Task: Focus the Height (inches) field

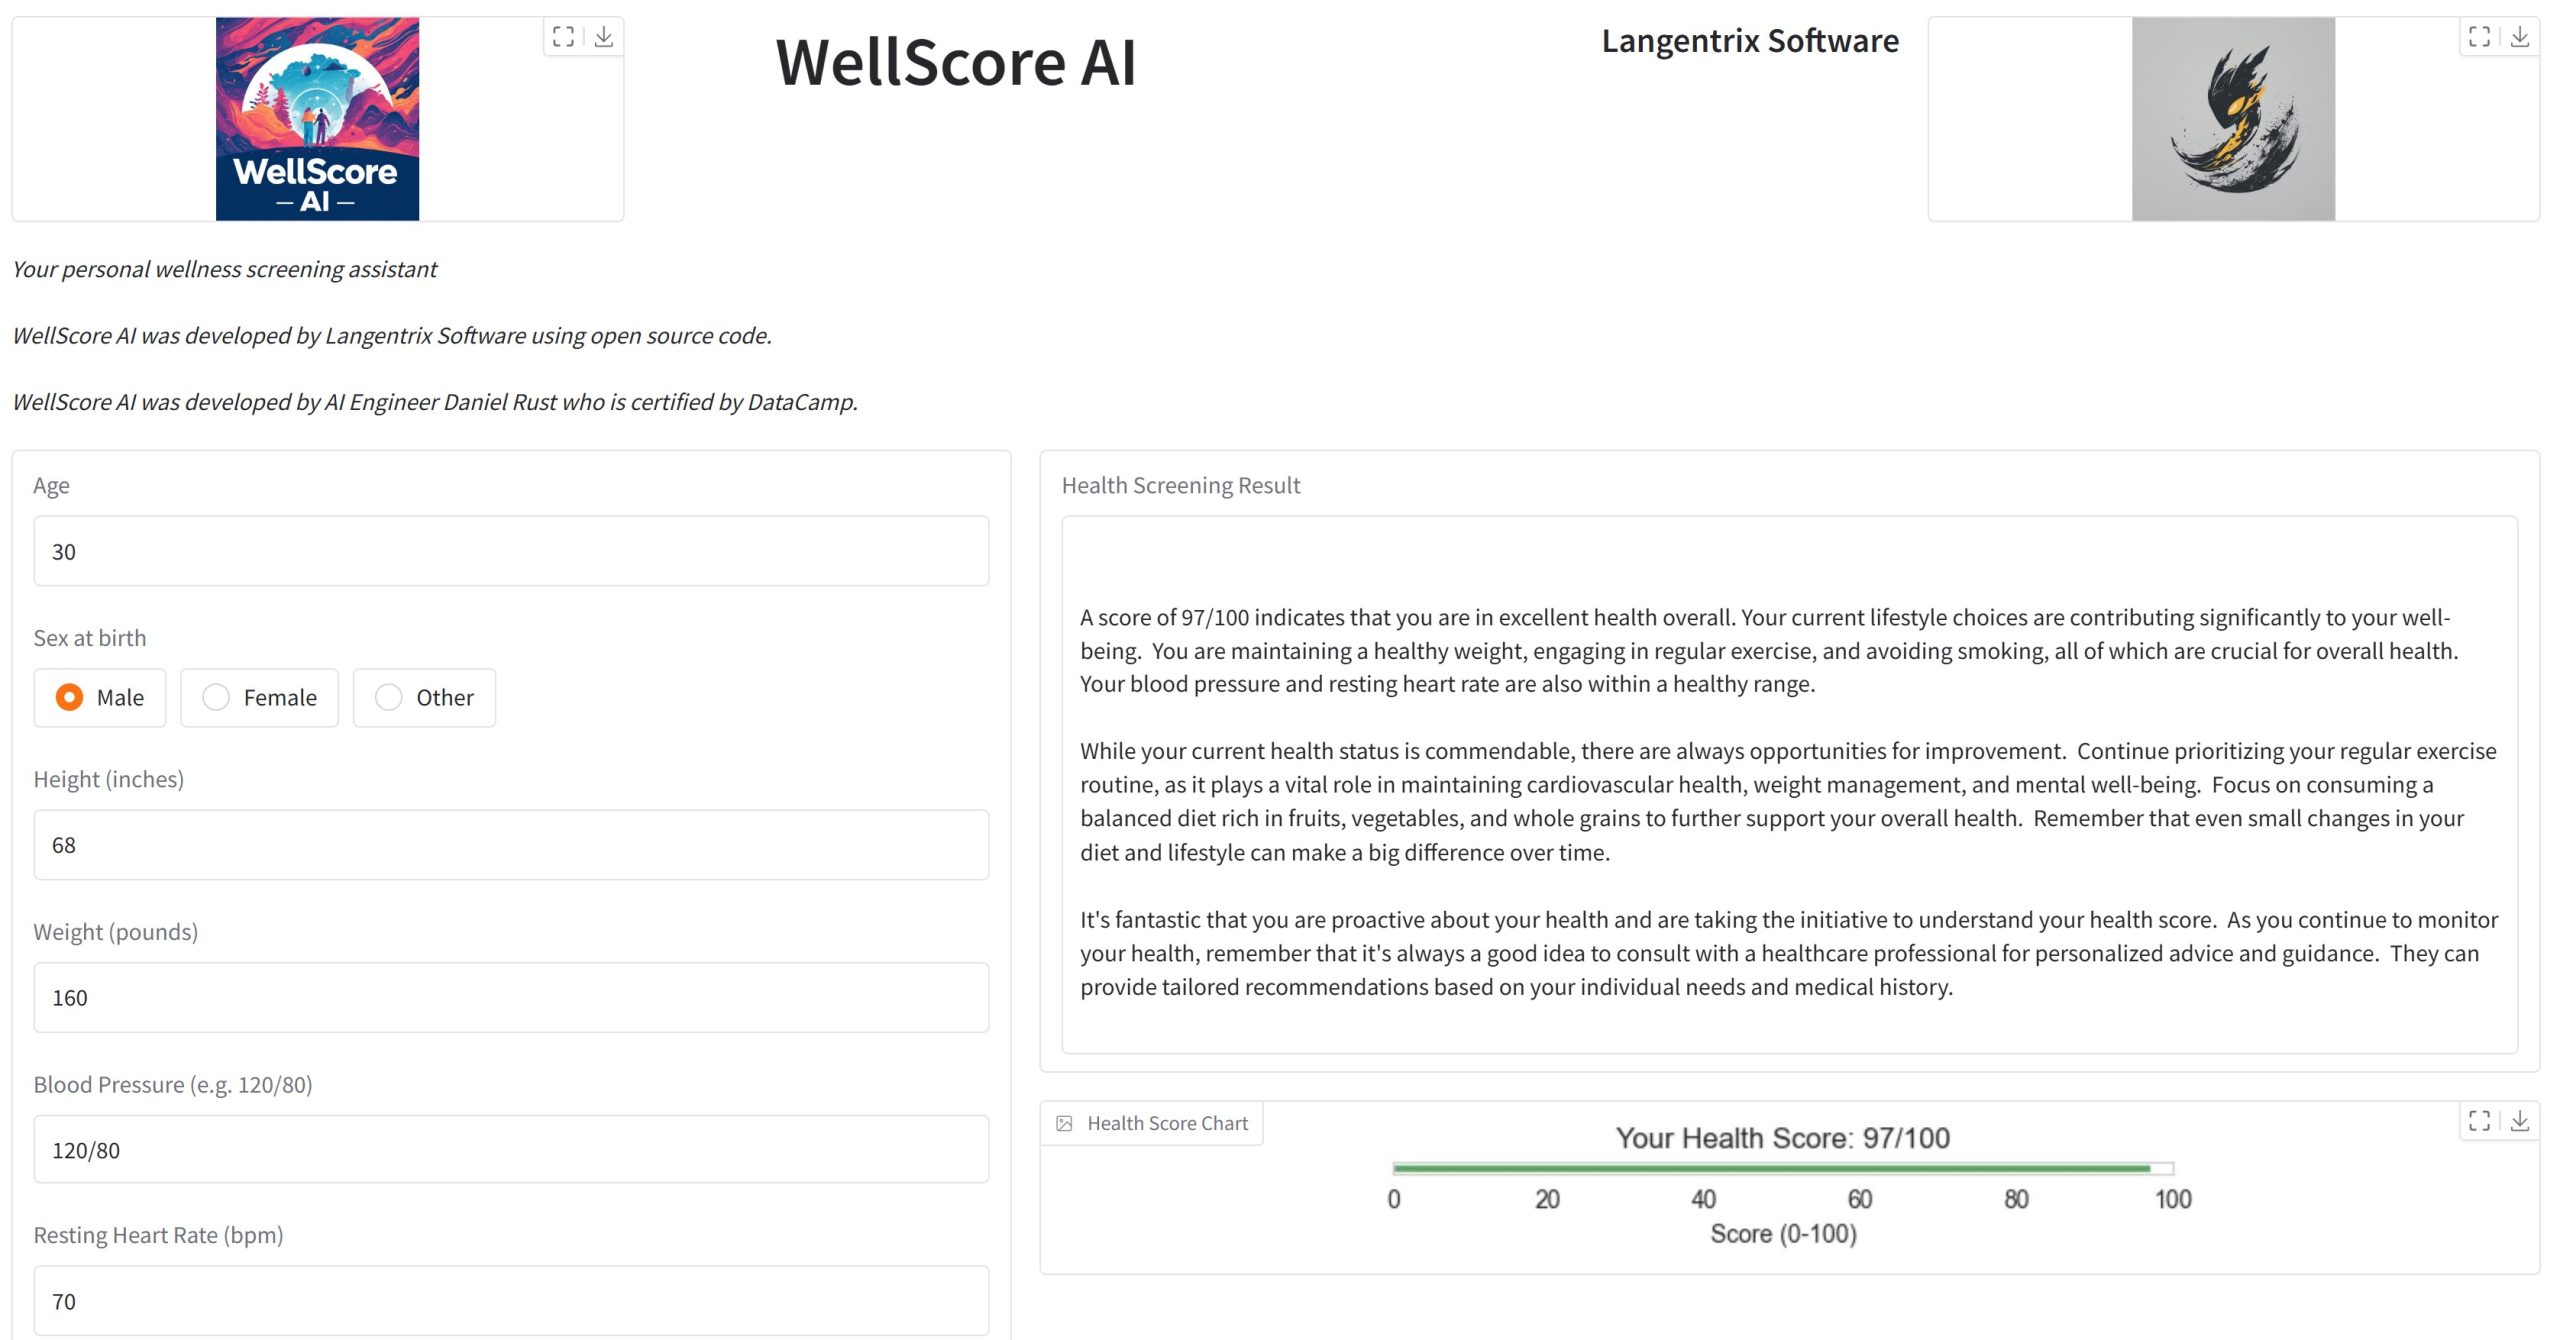Action: pyautogui.click(x=510, y=845)
